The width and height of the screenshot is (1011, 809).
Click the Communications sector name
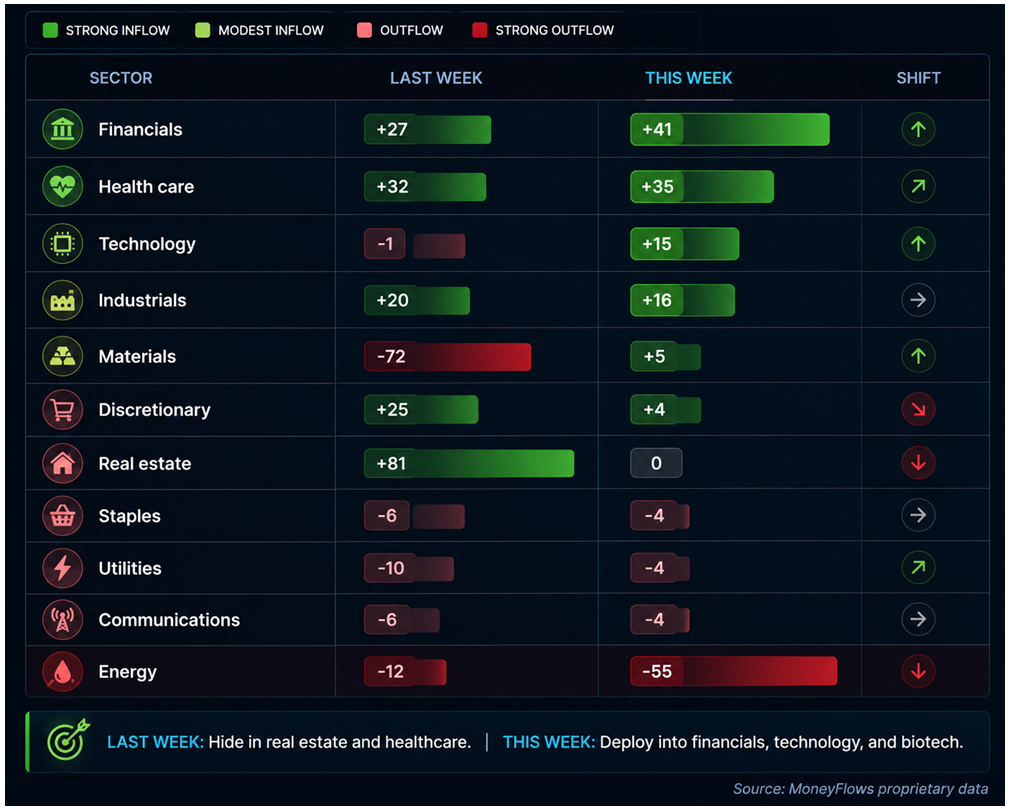(x=169, y=619)
